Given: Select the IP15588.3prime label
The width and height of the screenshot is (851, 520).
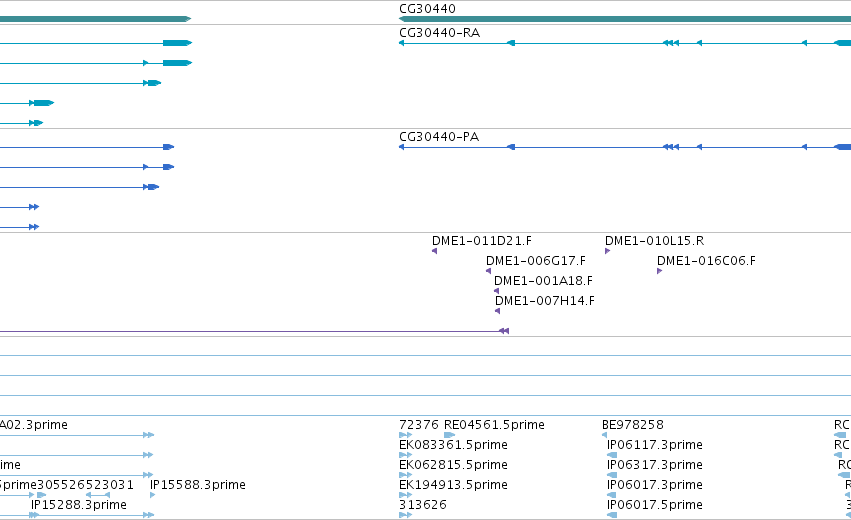Looking at the screenshot, I should pyautogui.click(x=198, y=485).
